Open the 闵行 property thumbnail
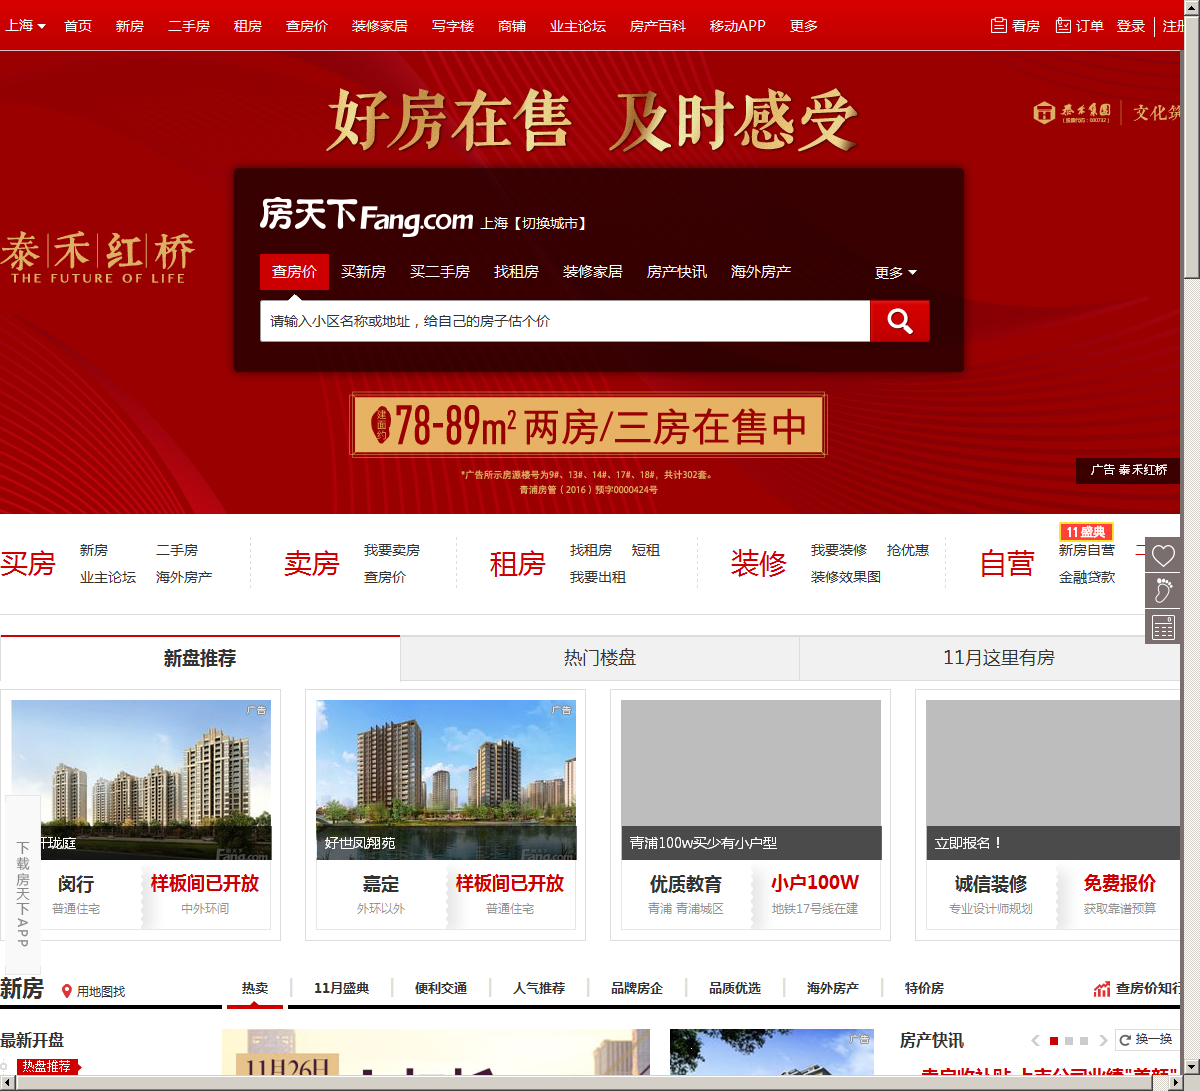Viewport: 1200px width, 1091px height. tap(141, 780)
